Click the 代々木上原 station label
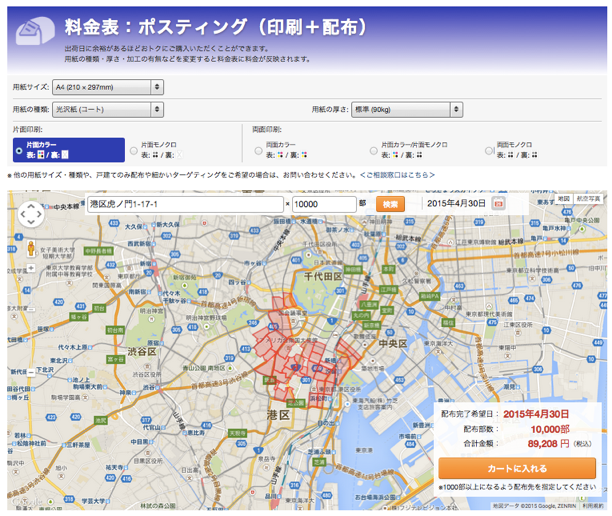The image size is (612, 516). click(x=73, y=347)
